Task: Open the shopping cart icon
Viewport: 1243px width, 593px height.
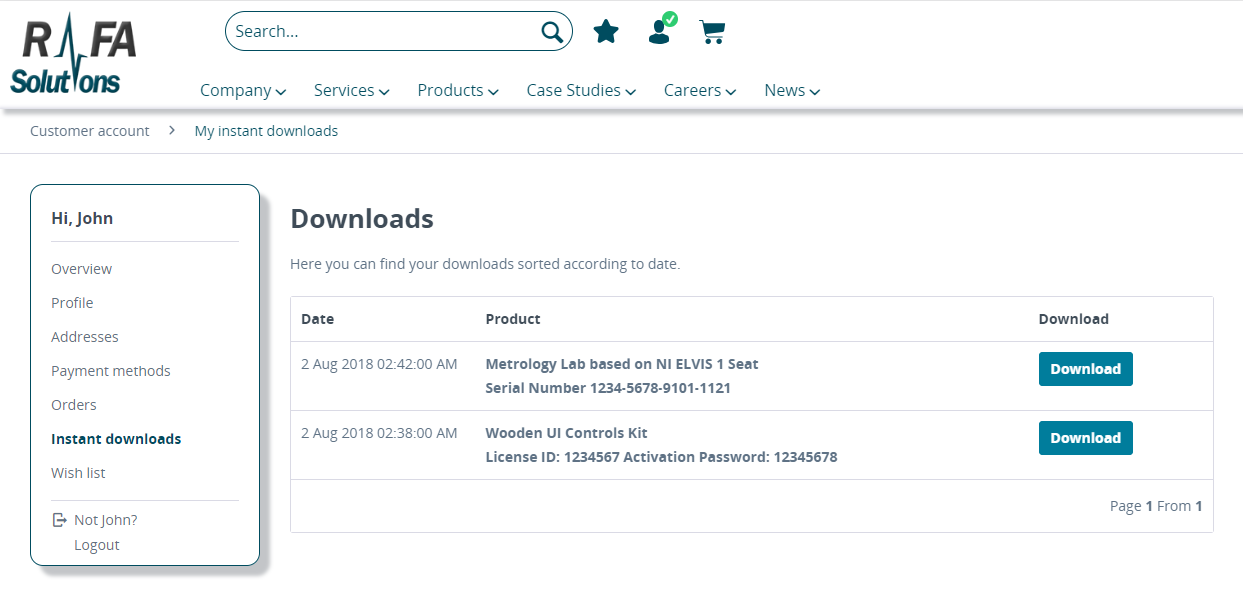Action: [x=712, y=32]
